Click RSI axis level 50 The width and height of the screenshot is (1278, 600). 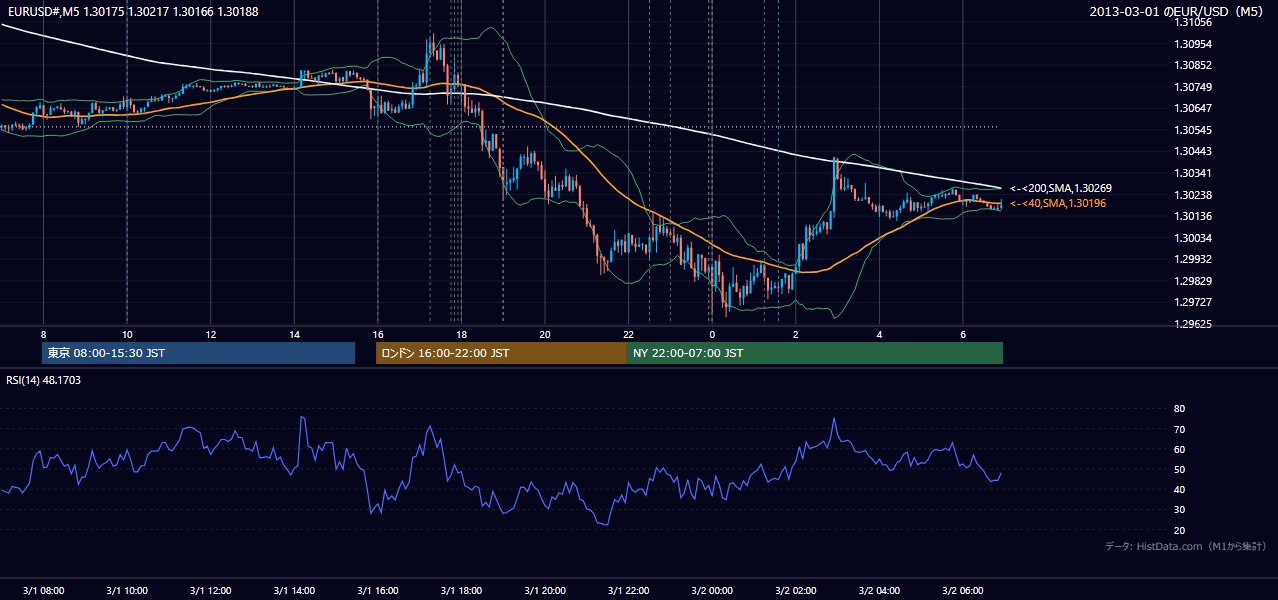[x=1180, y=469]
